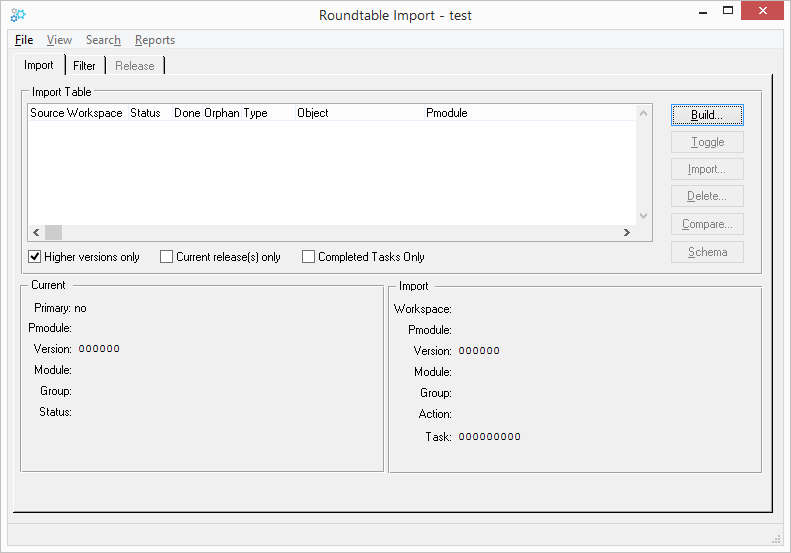Click the Status column header
791x553 pixels.
[150, 113]
